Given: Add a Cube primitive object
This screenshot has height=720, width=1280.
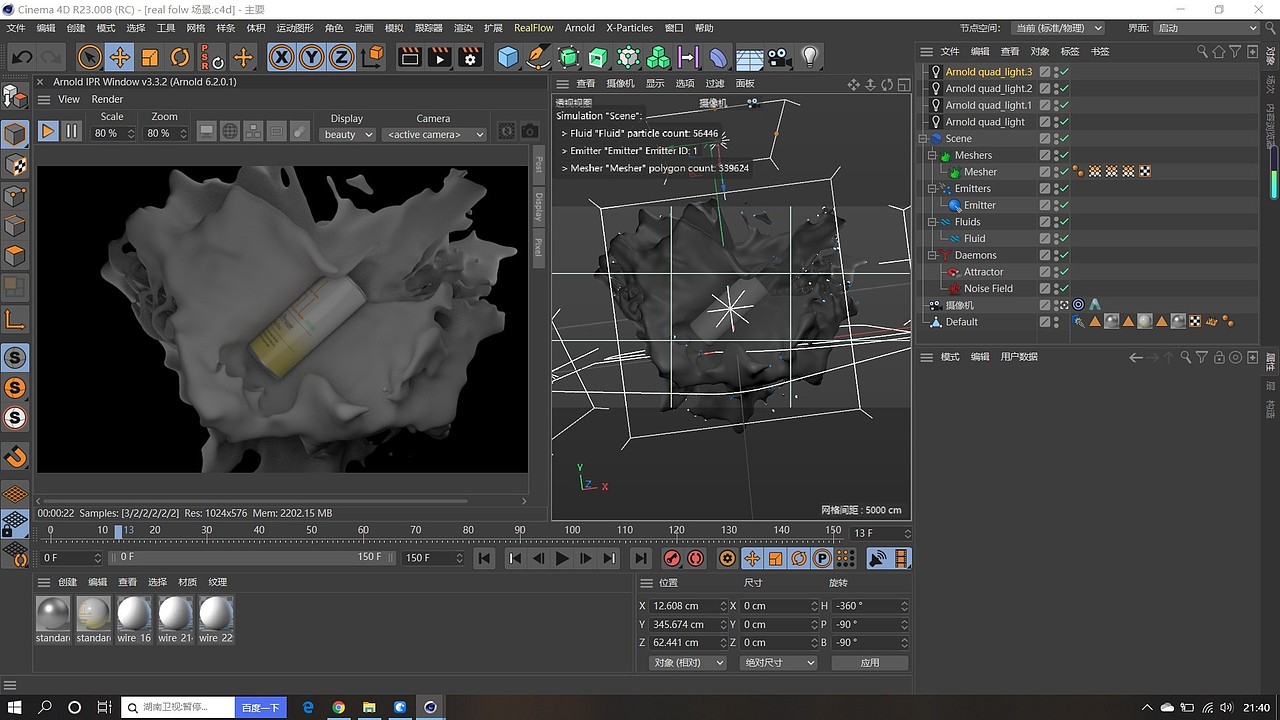Looking at the screenshot, I should click(x=508, y=57).
